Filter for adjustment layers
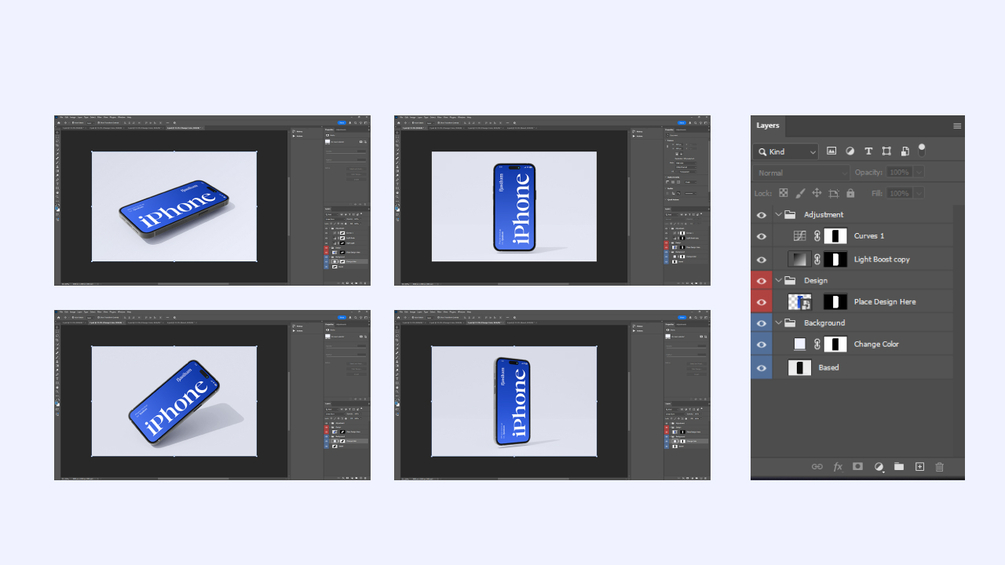This screenshot has width=1005, height=565. (850, 151)
